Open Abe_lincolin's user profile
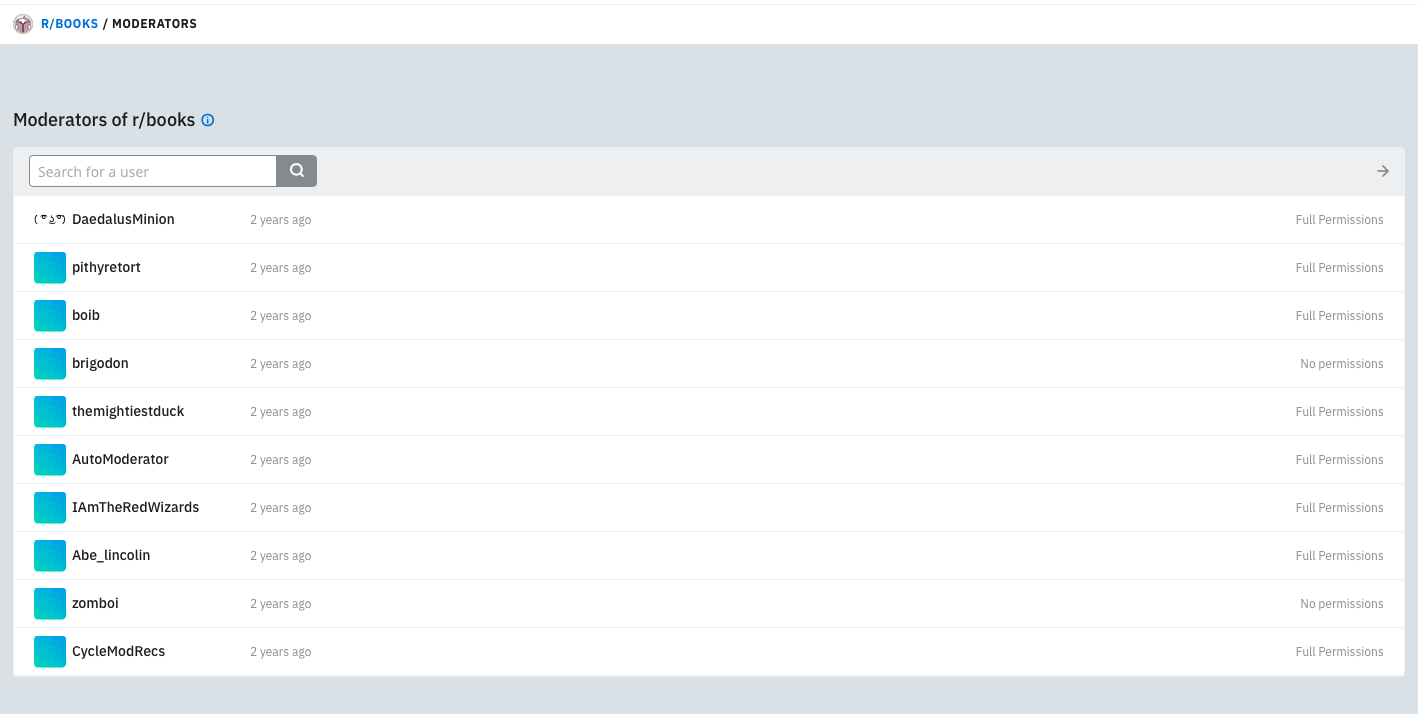The width and height of the screenshot is (1418, 714). [111, 556]
